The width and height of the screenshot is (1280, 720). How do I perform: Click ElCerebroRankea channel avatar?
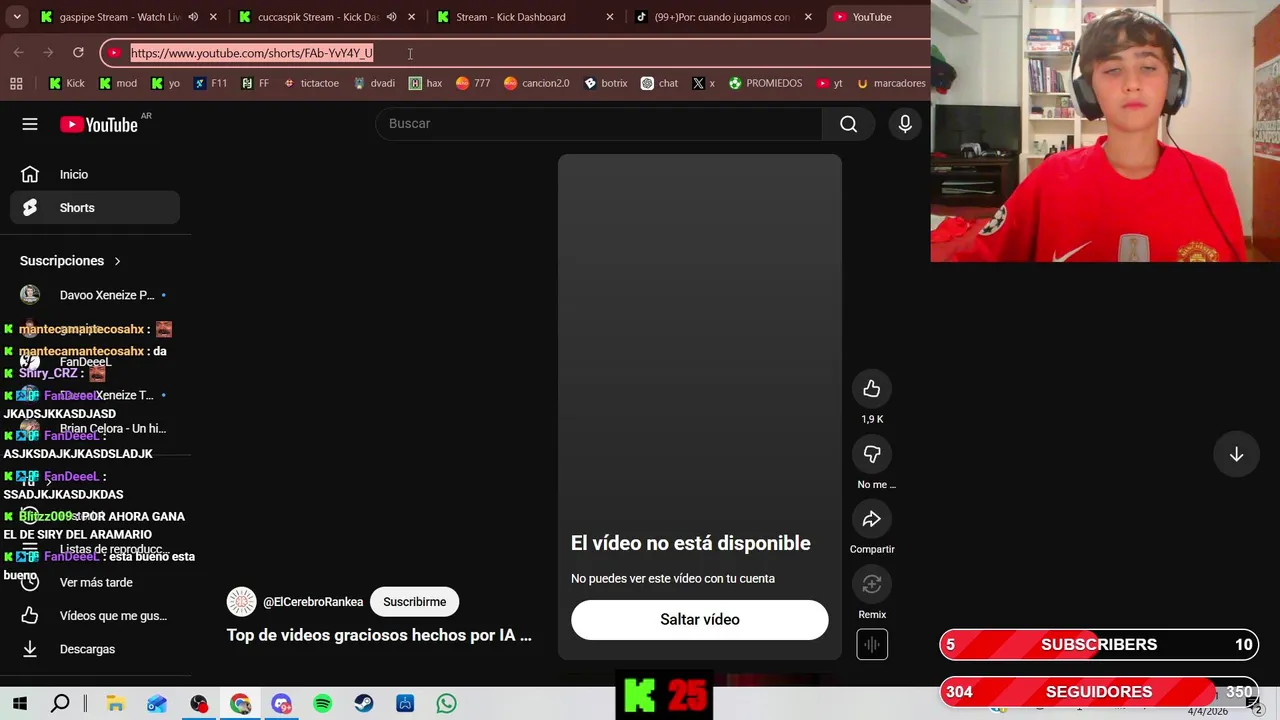pyautogui.click(x=241, y=602)
